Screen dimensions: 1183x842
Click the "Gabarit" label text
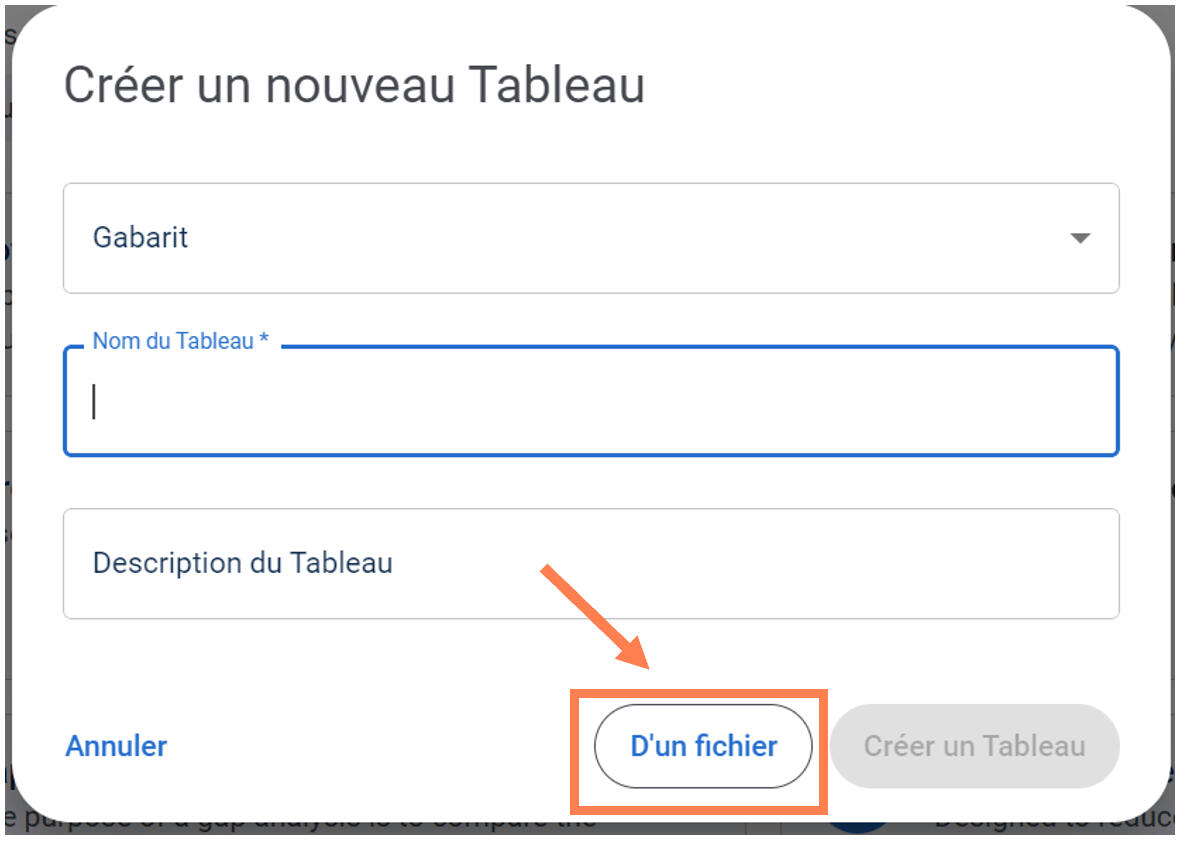click(x=140, y=238)
